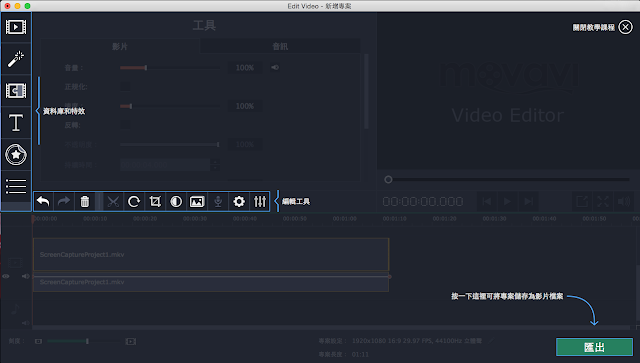
Task: Click the picture icon in toolbar
Action: [x=197, y=201]
